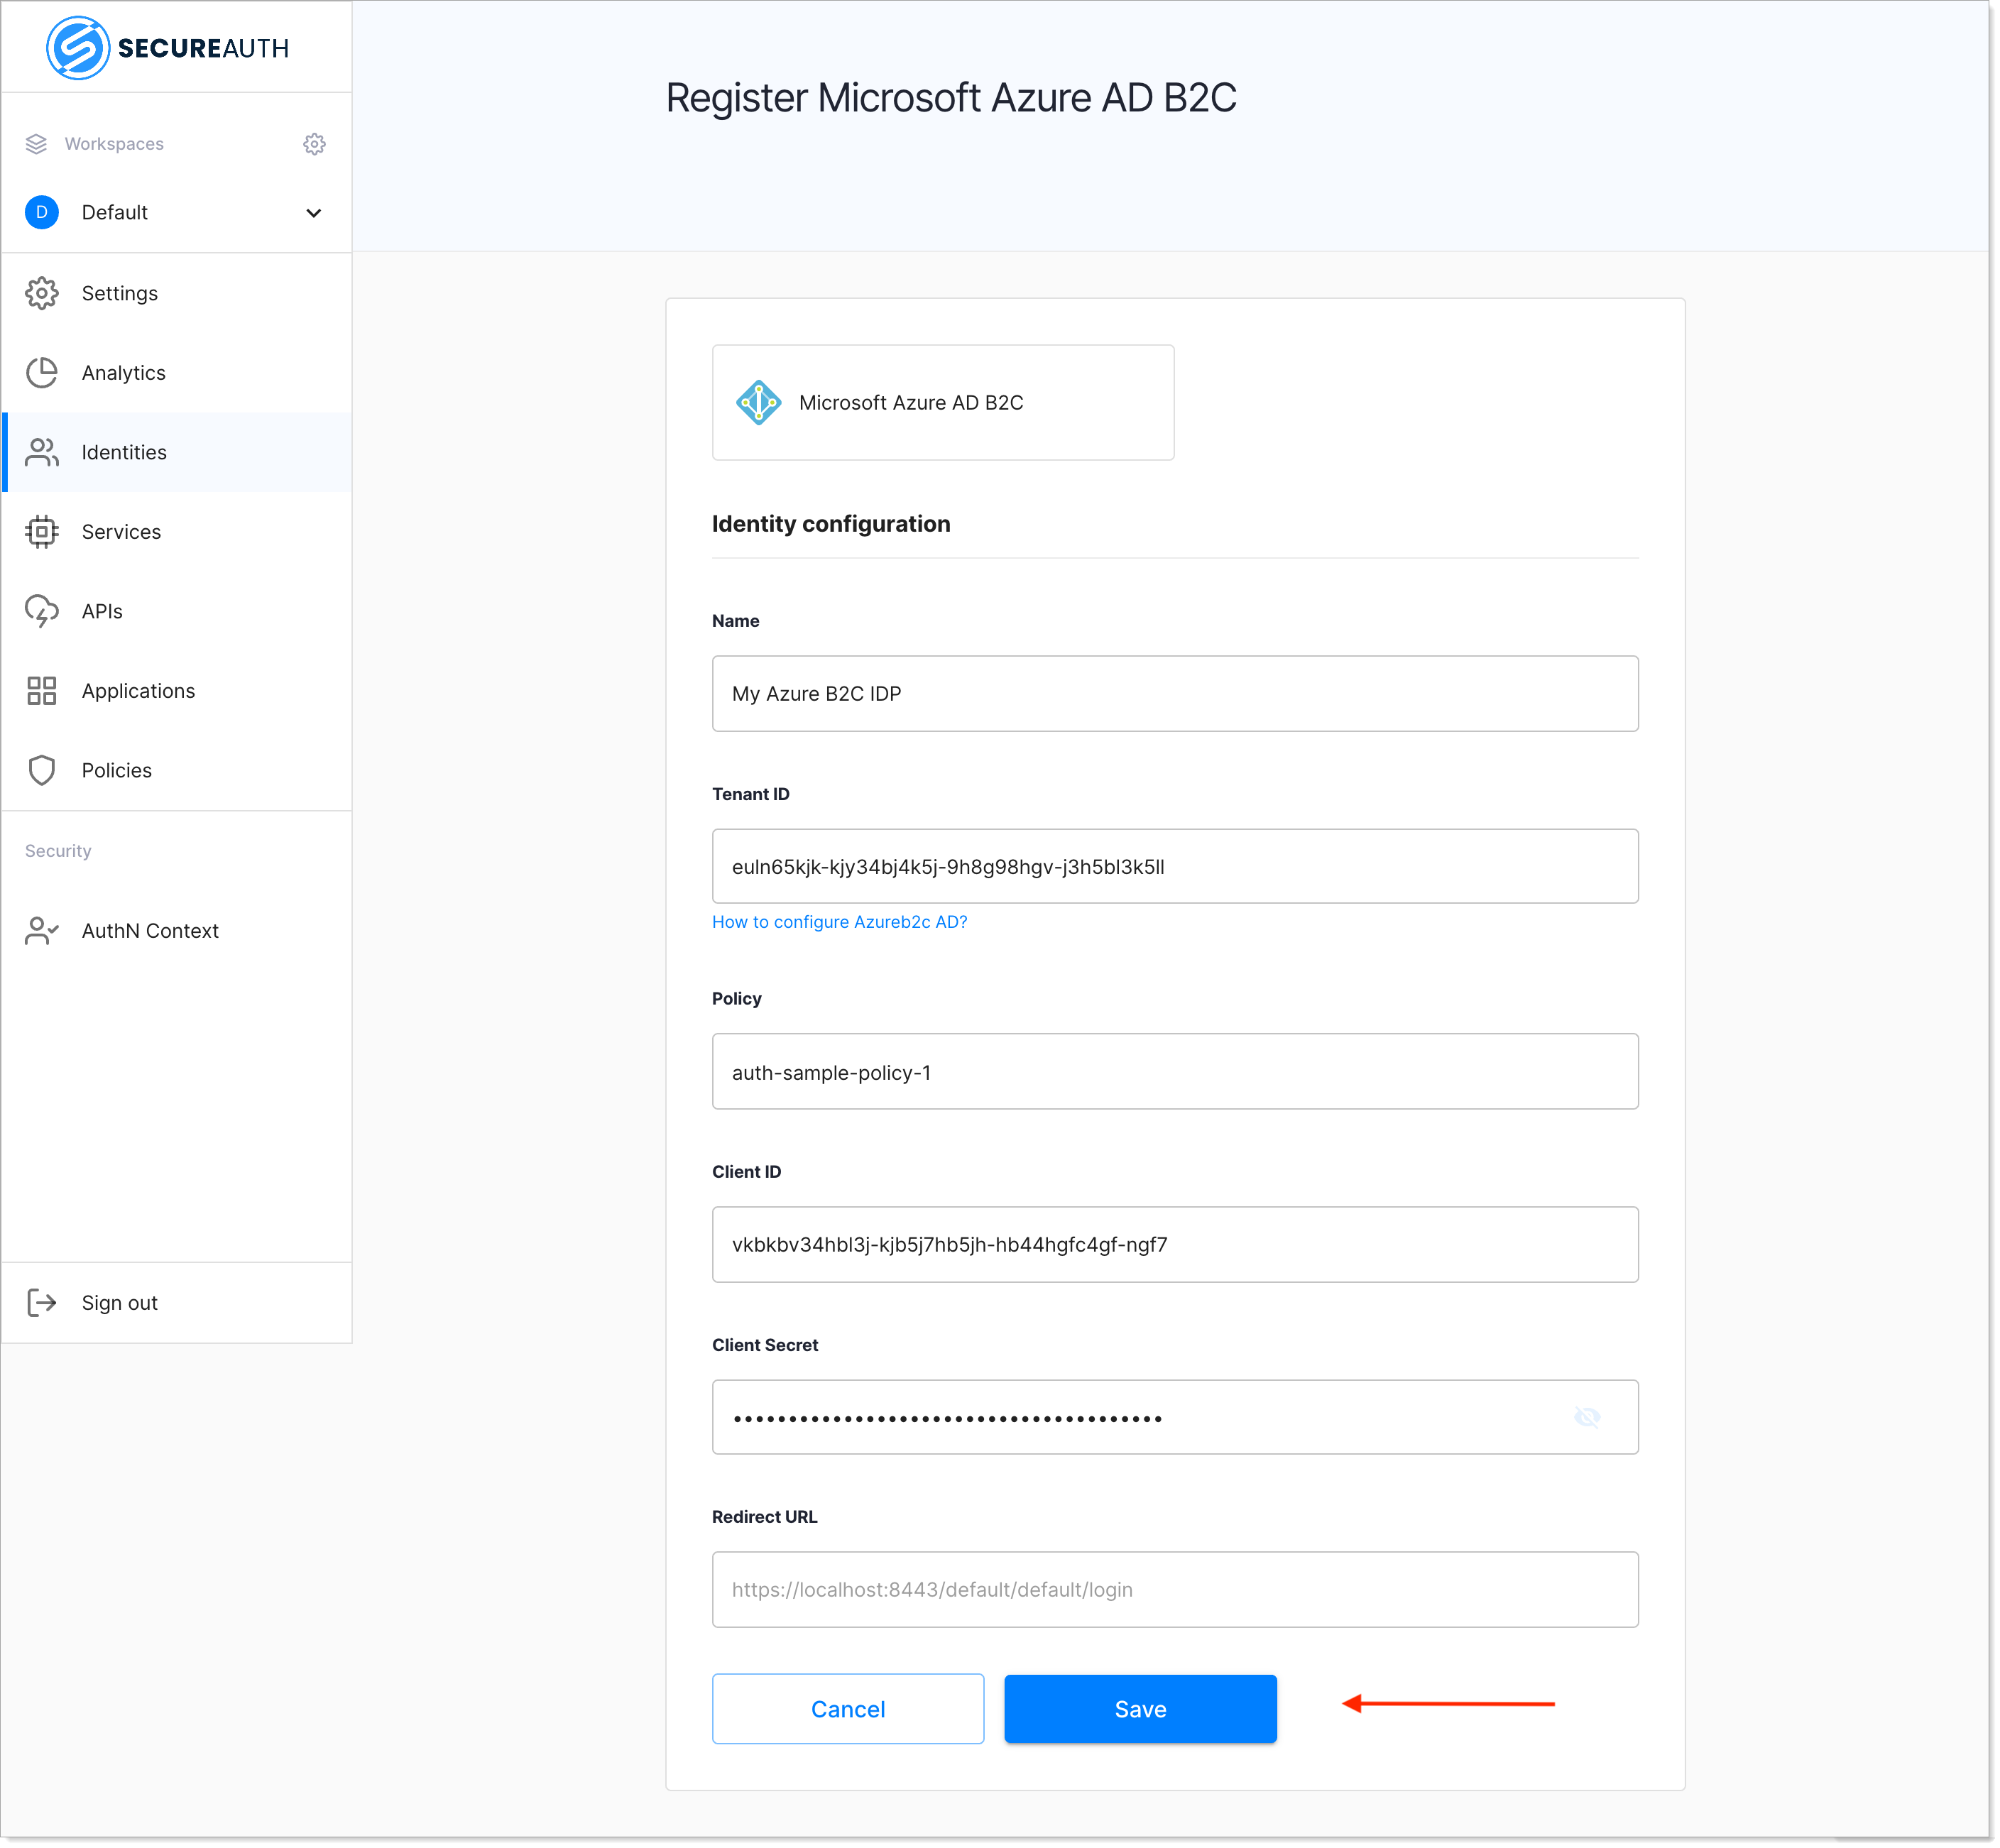
Task: Click the Policies shield icon
Action: [41, 770]
